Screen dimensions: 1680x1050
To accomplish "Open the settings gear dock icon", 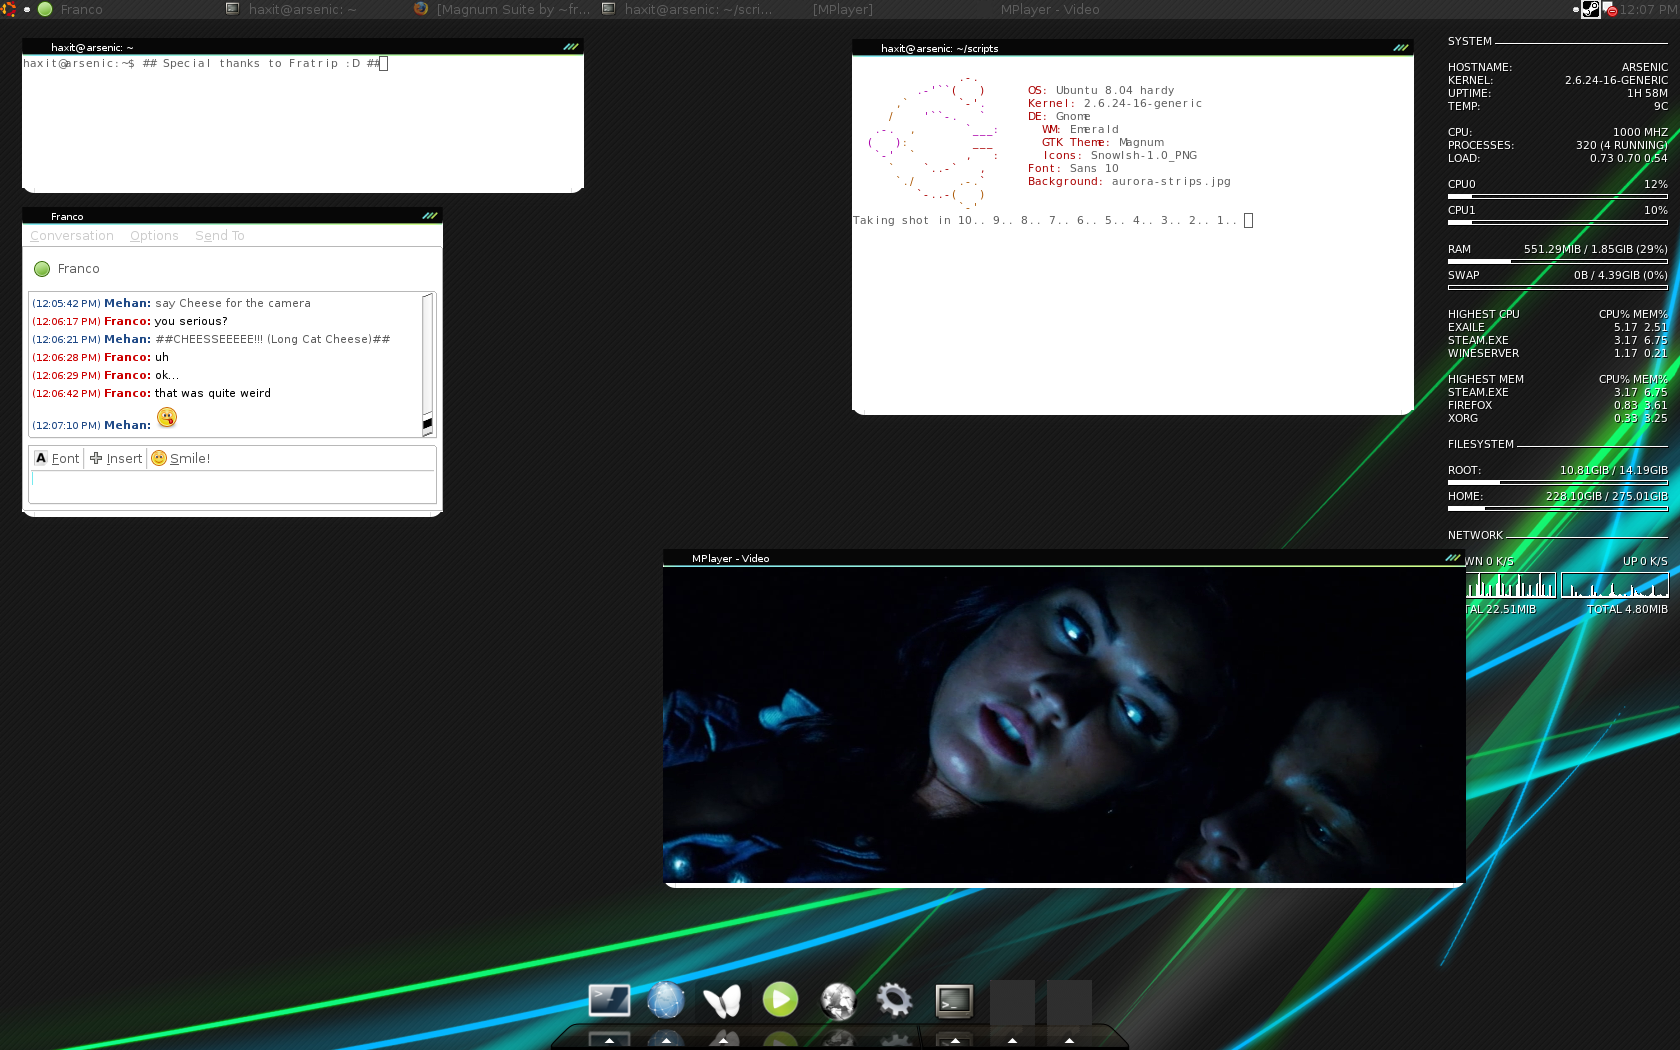I will (895, 999).
